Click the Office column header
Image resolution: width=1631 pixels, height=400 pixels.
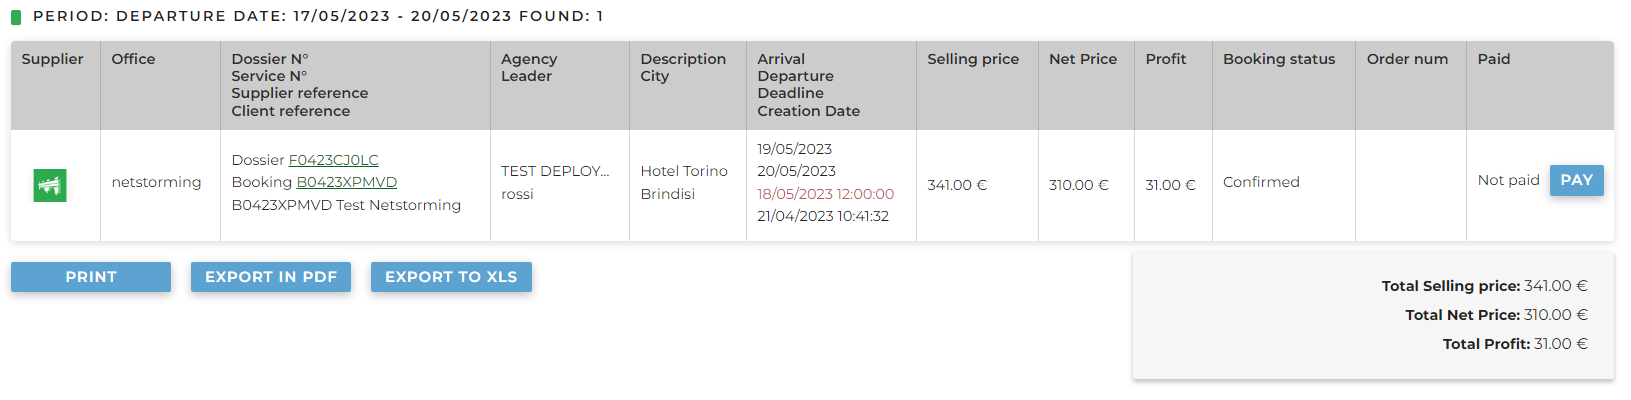click(x=133, y=59)
